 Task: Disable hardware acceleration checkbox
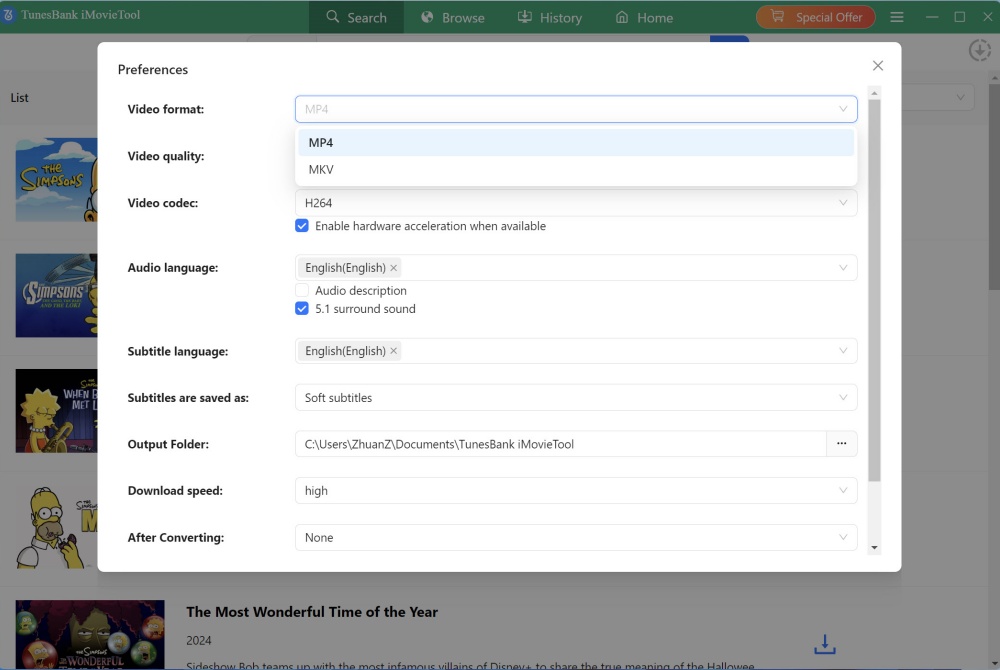[302, 226]
